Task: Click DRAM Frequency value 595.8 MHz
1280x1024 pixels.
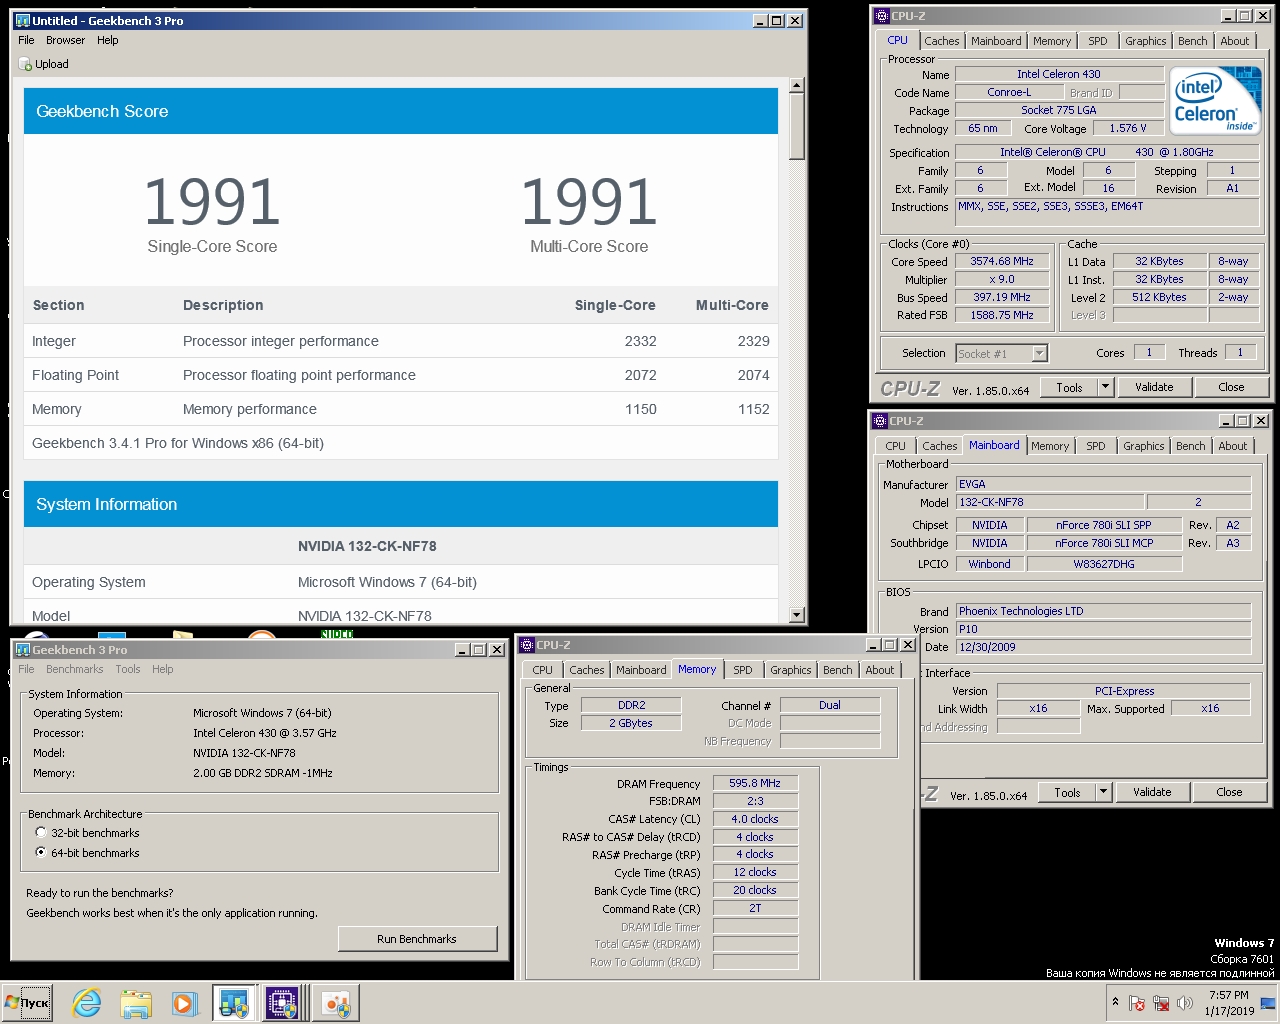Action: click(x=755, y=783)
